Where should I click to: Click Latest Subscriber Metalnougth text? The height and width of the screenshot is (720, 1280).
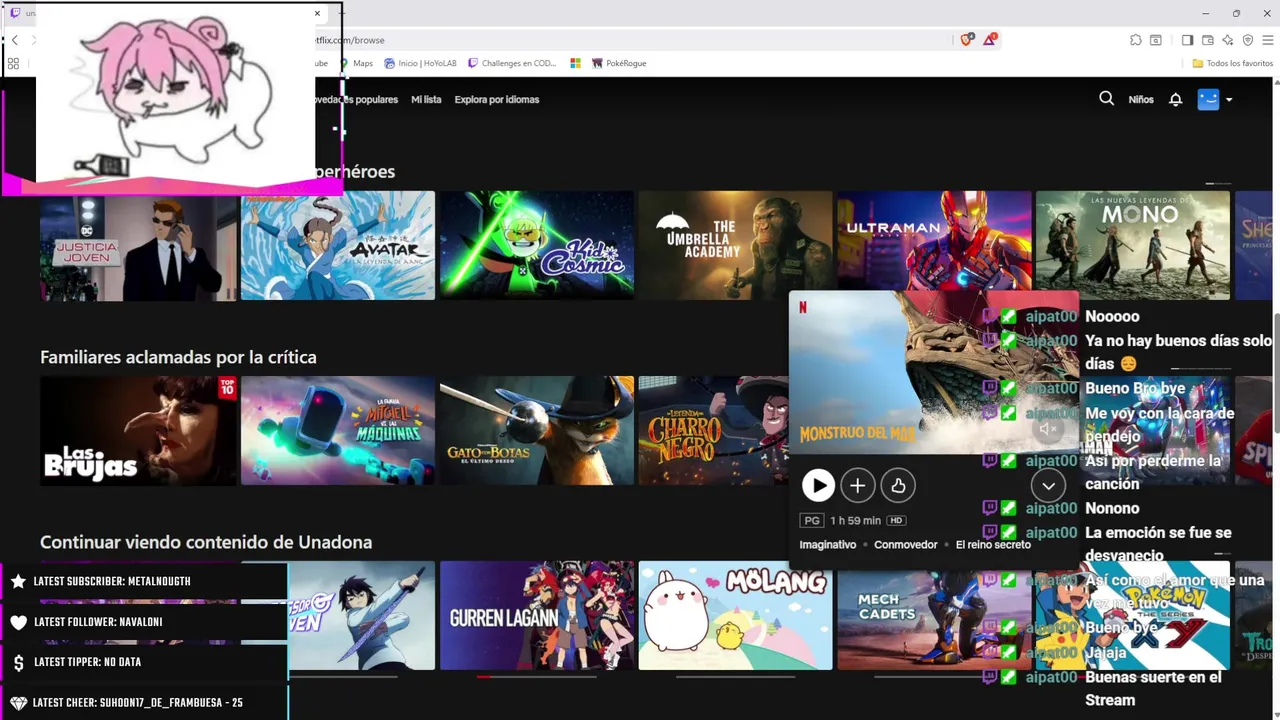pyautogui.click(x=112, y=581)
